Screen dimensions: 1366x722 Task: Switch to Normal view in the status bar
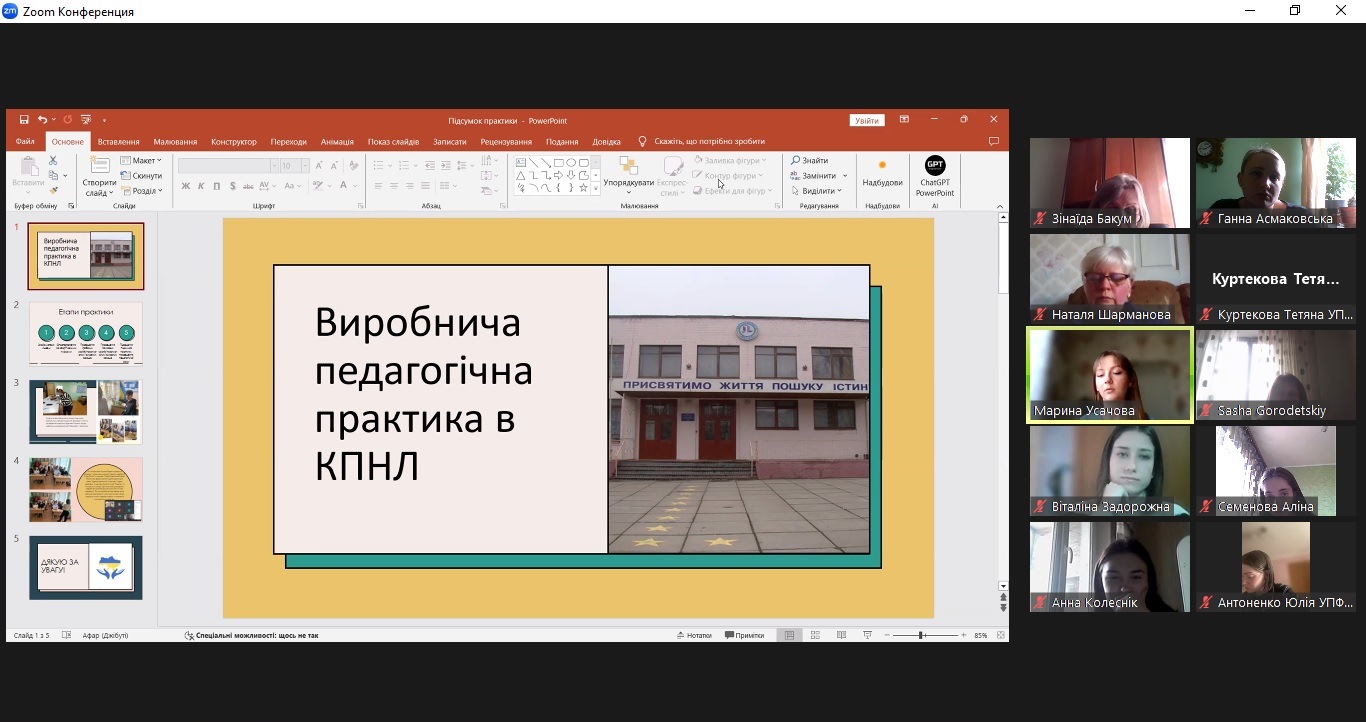pyautogui.click(x=790, y=635)
